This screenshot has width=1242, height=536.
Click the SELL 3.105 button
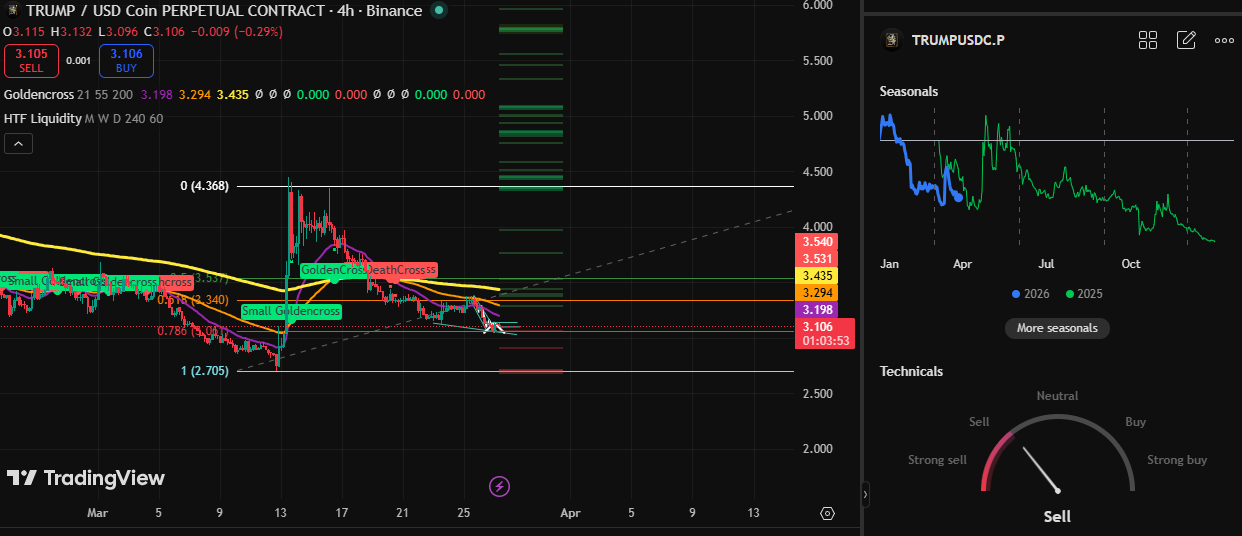30,60
